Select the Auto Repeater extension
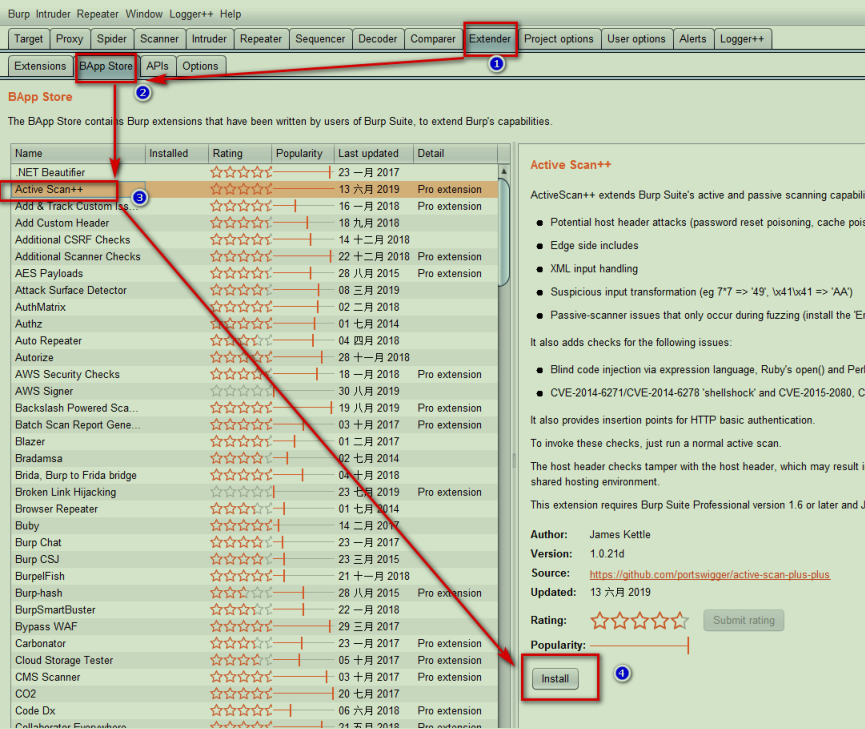The height and width of the screenshot is (729, 865). point(254,340)
